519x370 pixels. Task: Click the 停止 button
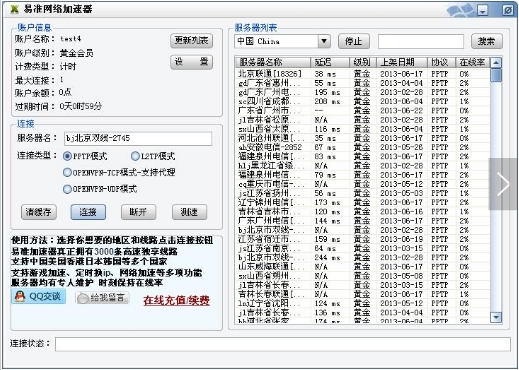coord(354,41)
